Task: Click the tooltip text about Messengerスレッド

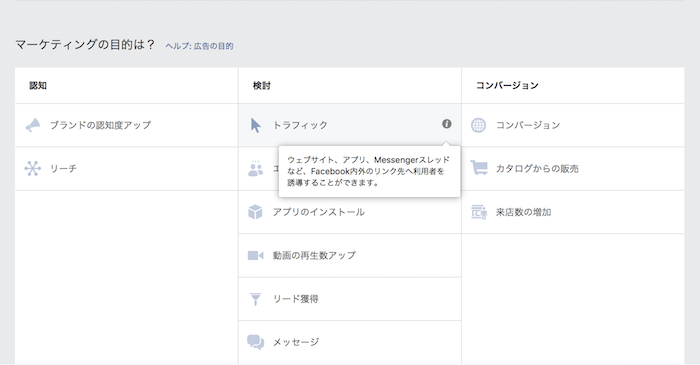Action: click(x=369, y=171)
